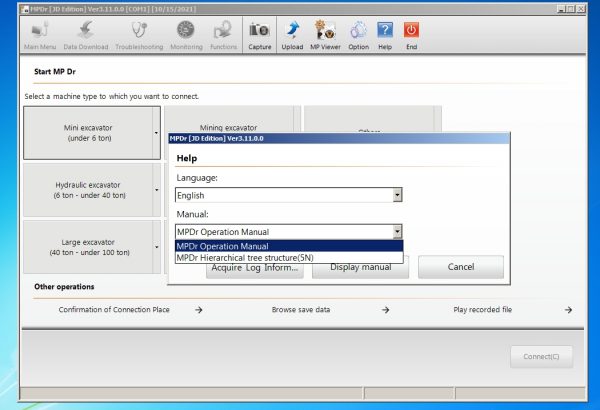Minimize the MPDr main window
The width and height of the screenshot is (600, 410).
click(x=561, y=8)
